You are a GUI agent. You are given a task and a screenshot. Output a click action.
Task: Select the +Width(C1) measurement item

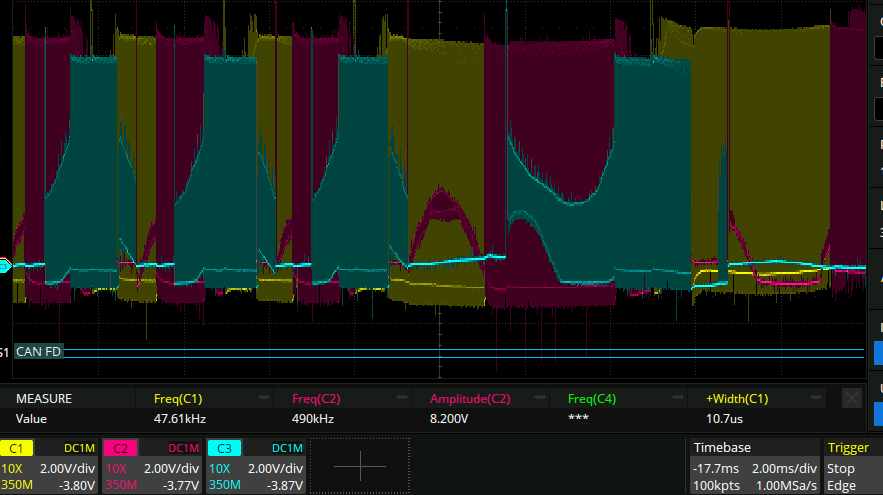tap(740, 398)
